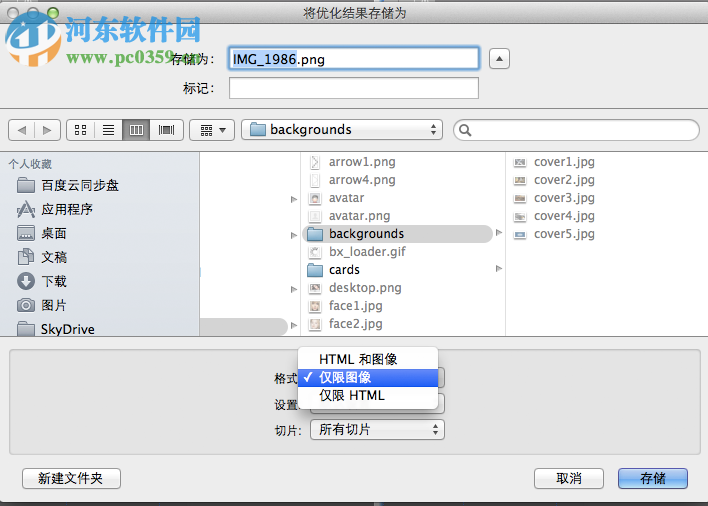Viewport: 708px width, 506px height.
Task: Switch to list view mode
Action: pos(108,130)
